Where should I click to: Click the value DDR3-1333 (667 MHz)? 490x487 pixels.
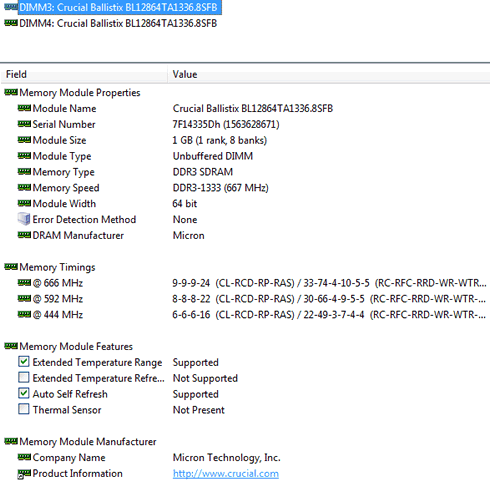220,188
